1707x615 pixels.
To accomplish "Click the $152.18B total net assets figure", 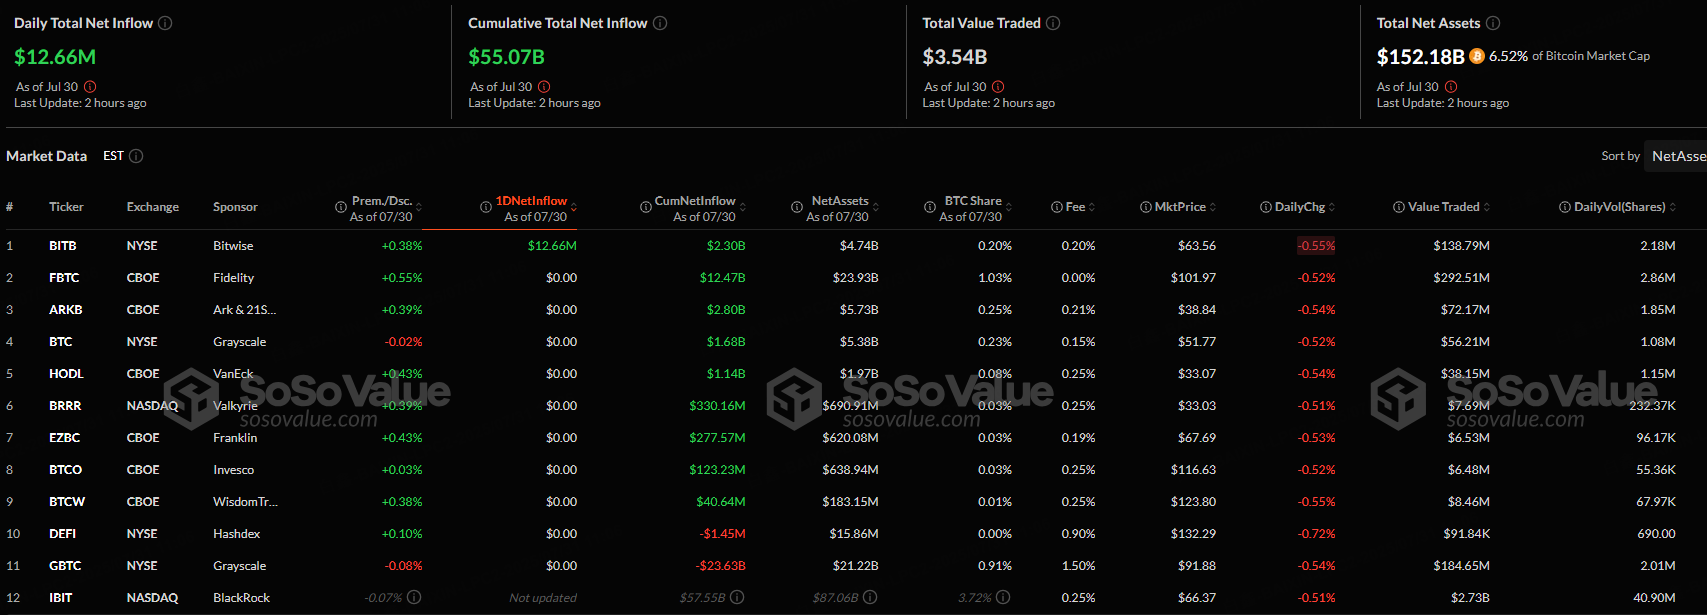I will point(1421,57).
